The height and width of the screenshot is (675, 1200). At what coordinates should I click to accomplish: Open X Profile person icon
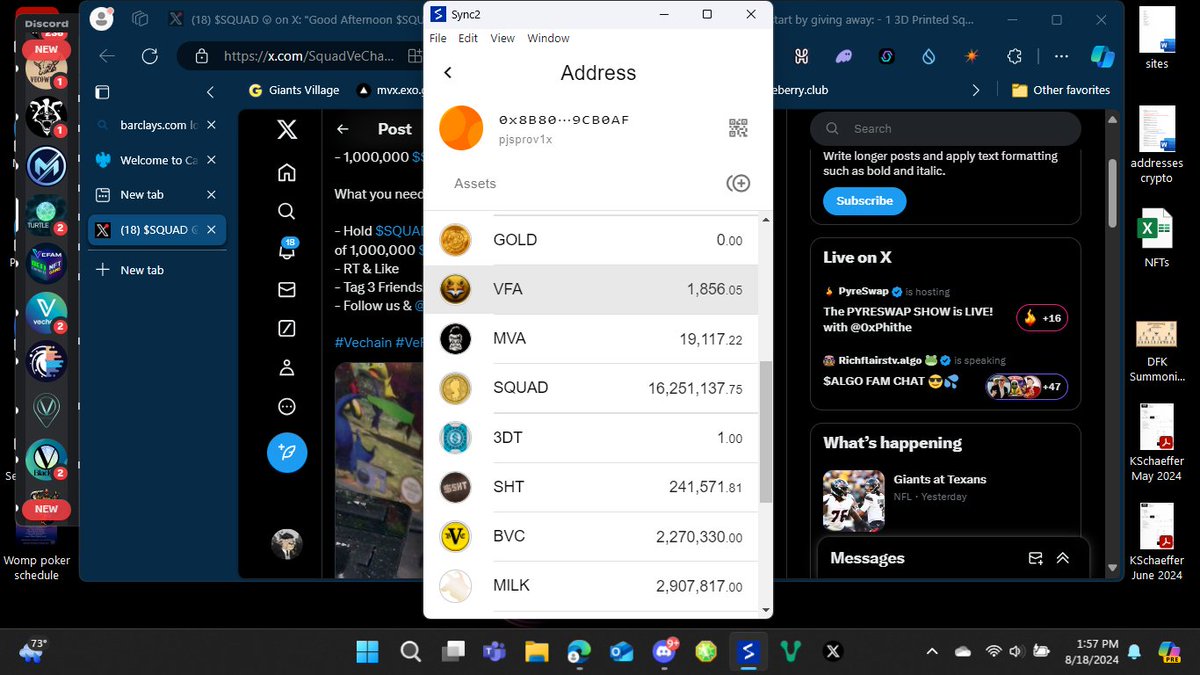287,368
